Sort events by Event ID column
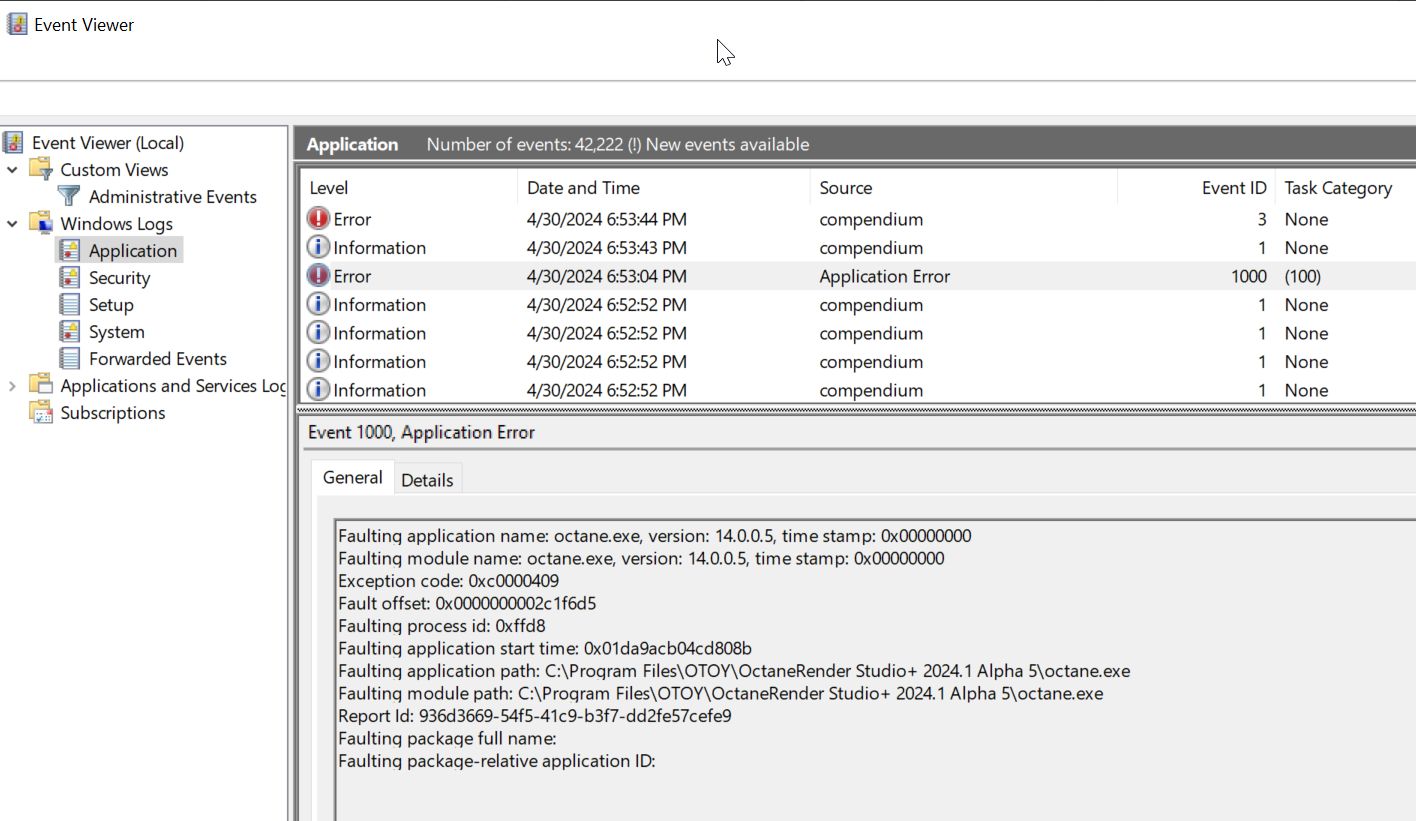Screen dimensions: 1416x821 [x=1233, y=188]
